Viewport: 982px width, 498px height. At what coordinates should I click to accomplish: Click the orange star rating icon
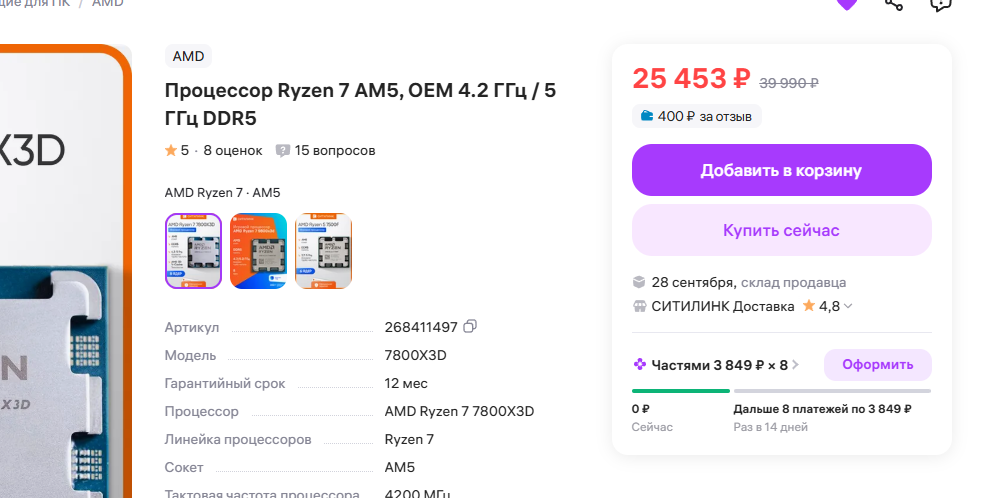tap(170, 150)
